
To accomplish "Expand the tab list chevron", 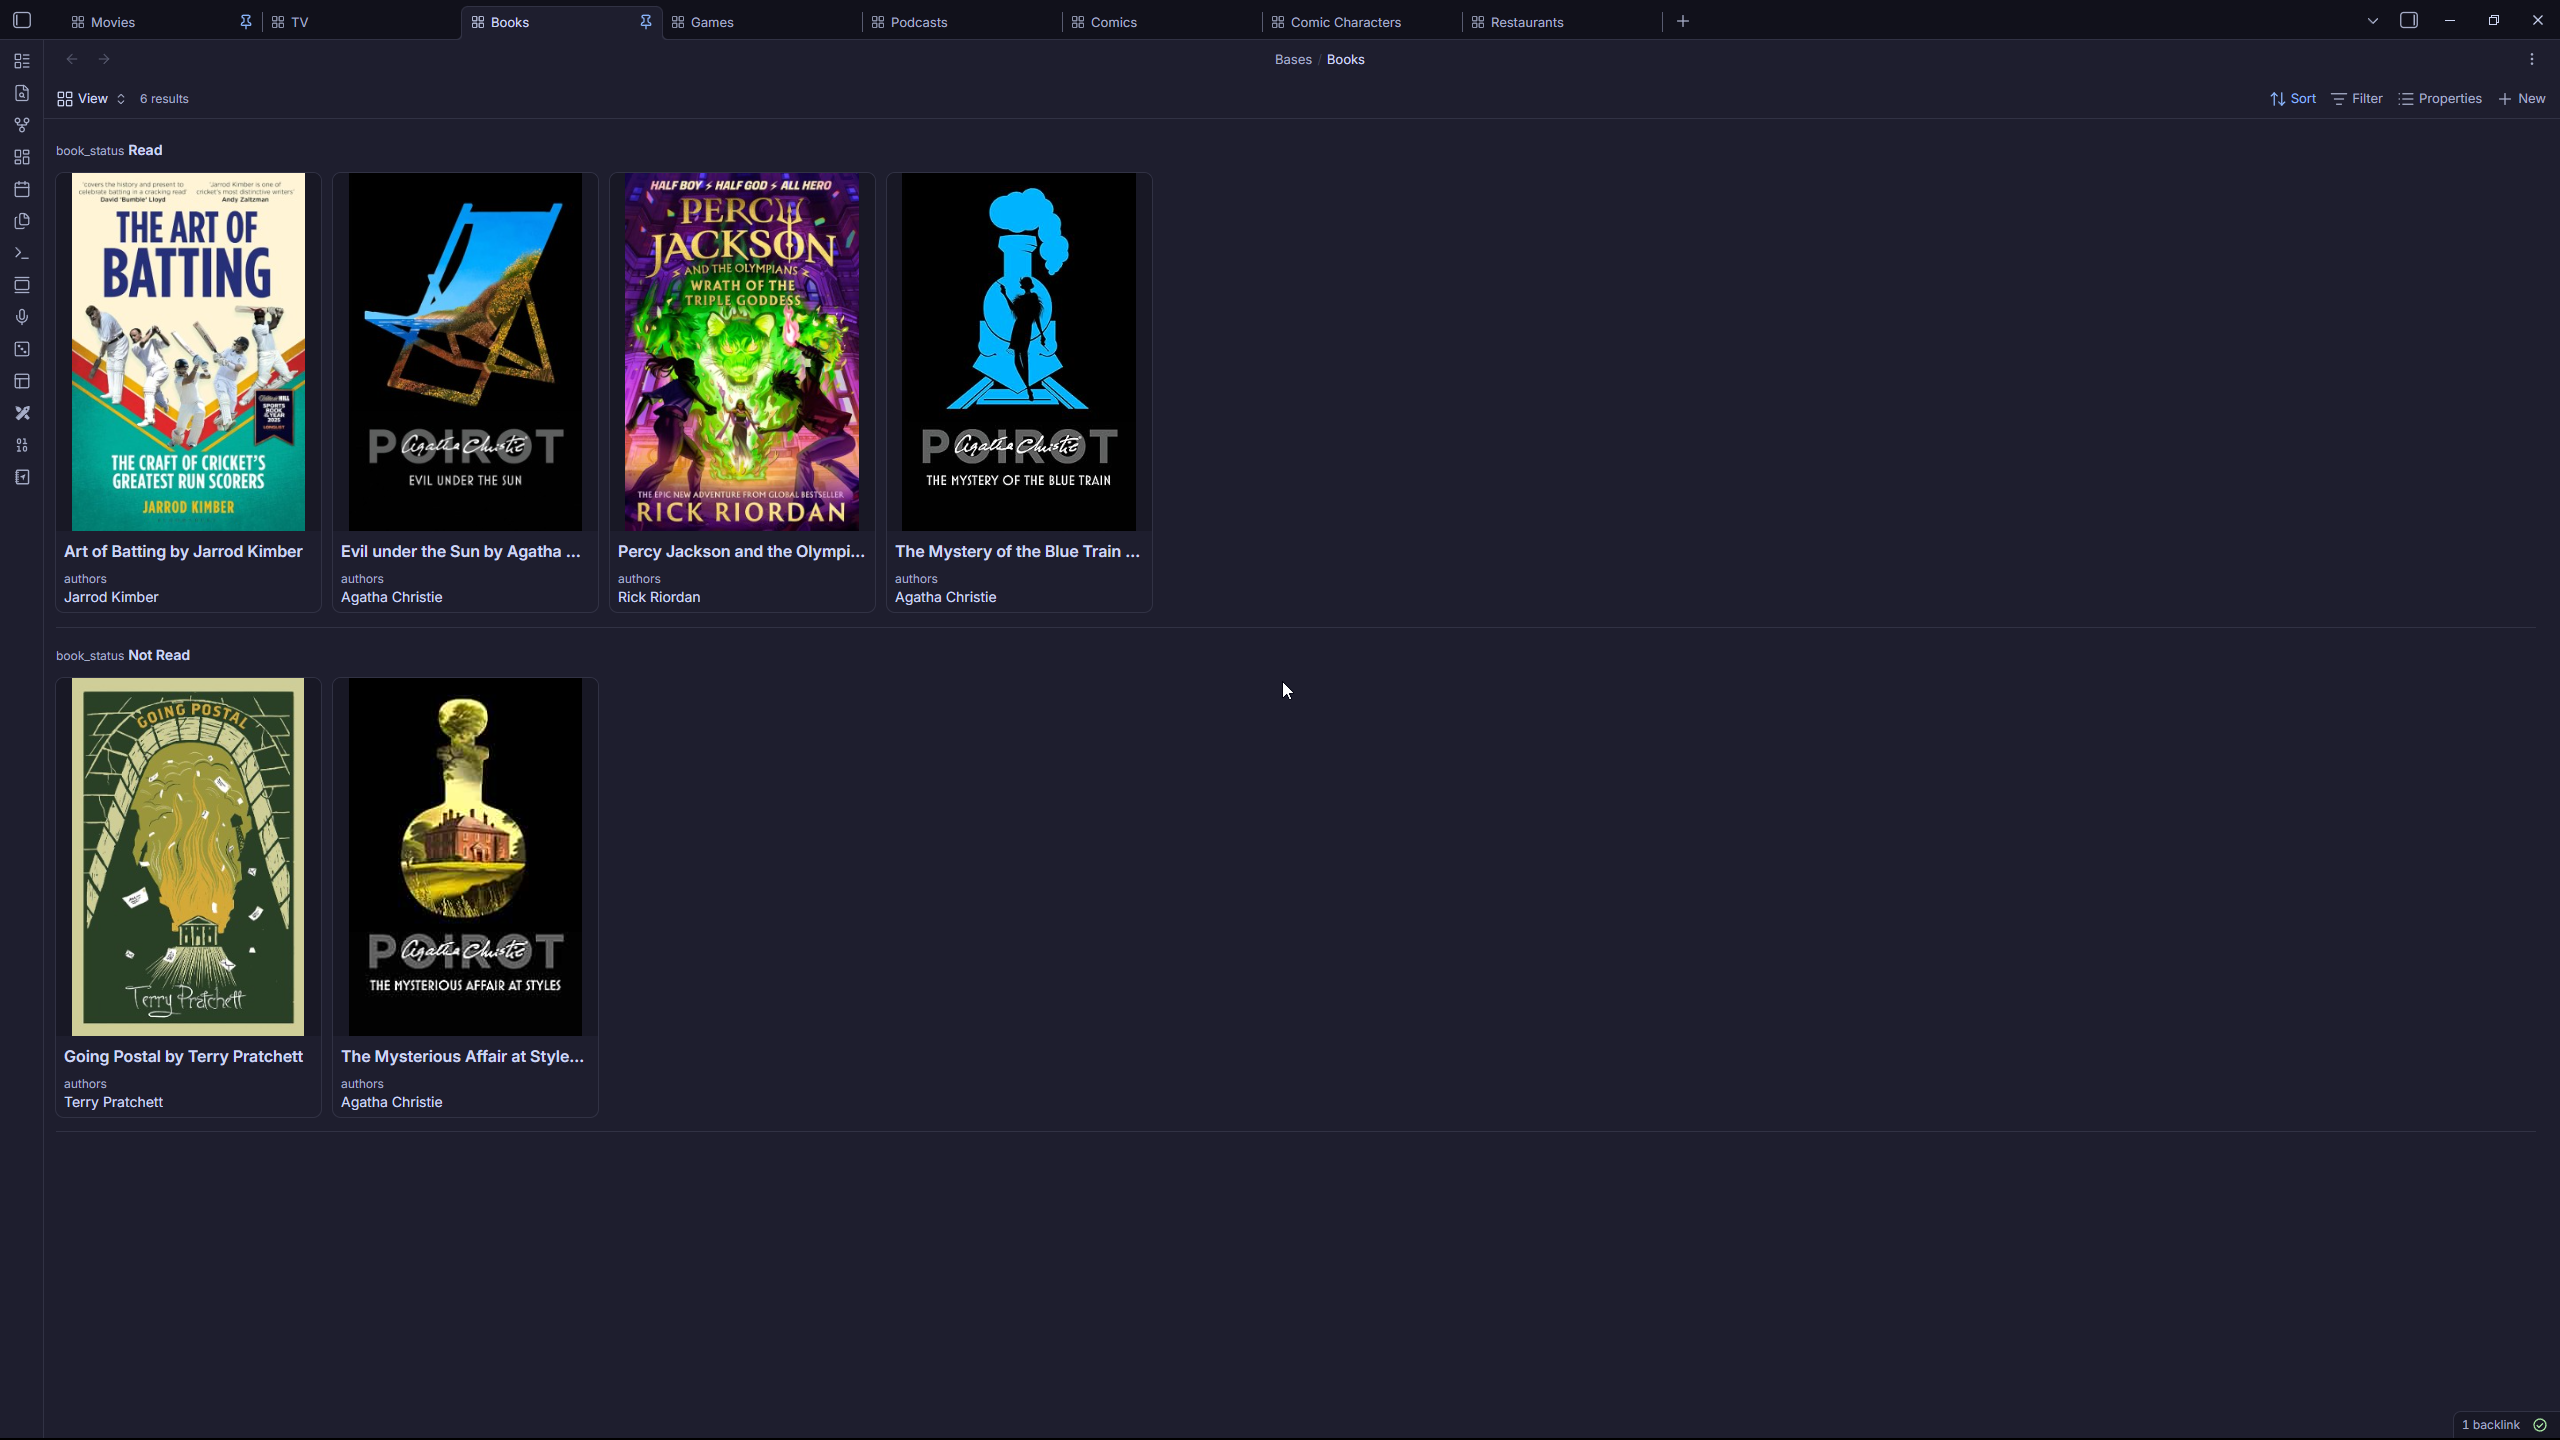I will pyautogui.click(x=2372, y=21).
